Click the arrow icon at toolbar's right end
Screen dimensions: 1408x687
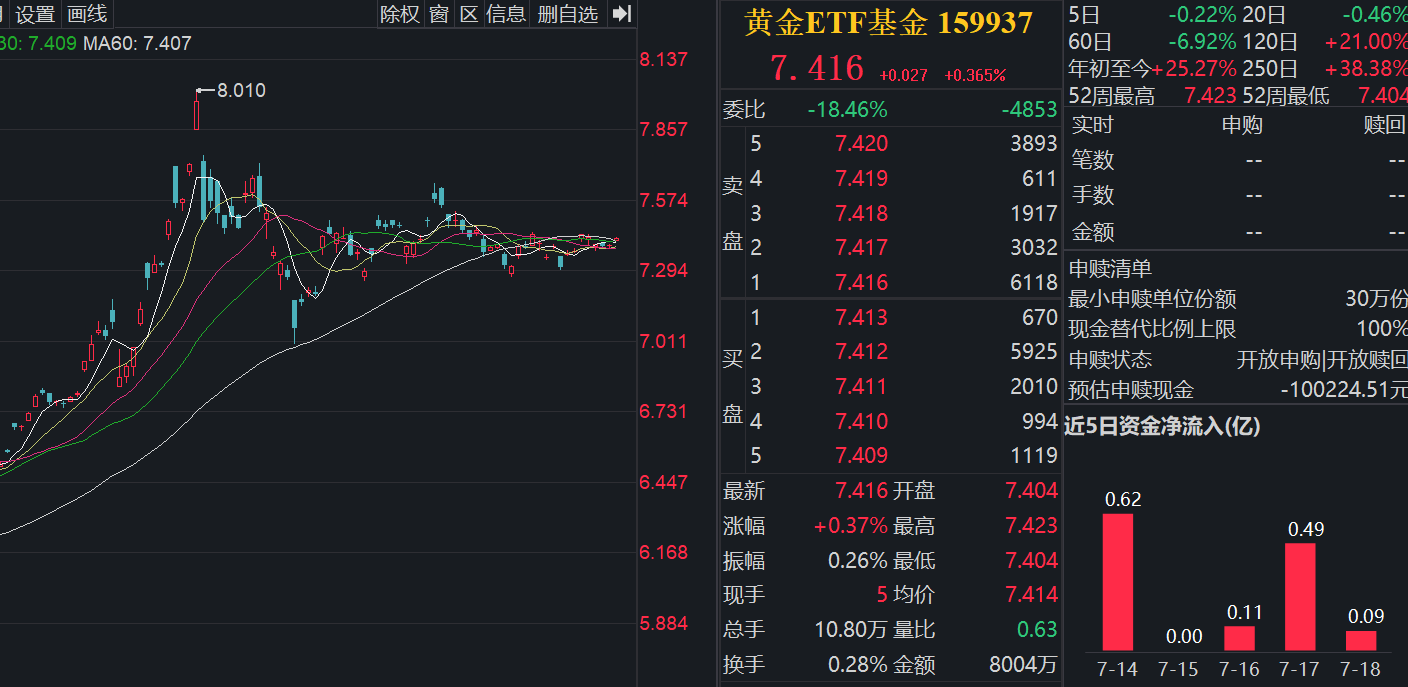click(x=620, y=14)
